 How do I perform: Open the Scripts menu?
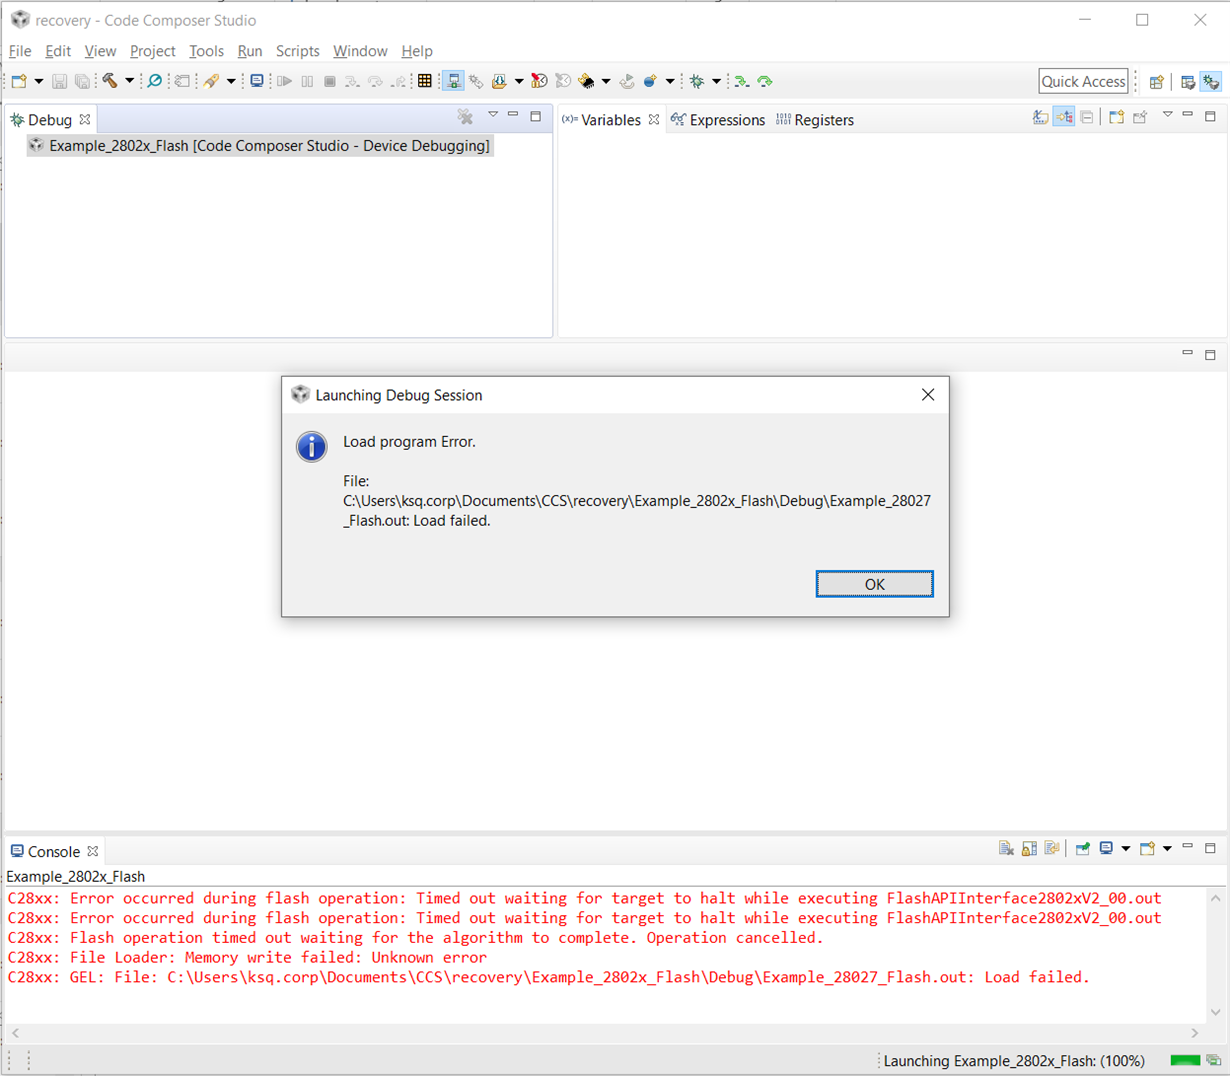[297, 51]
